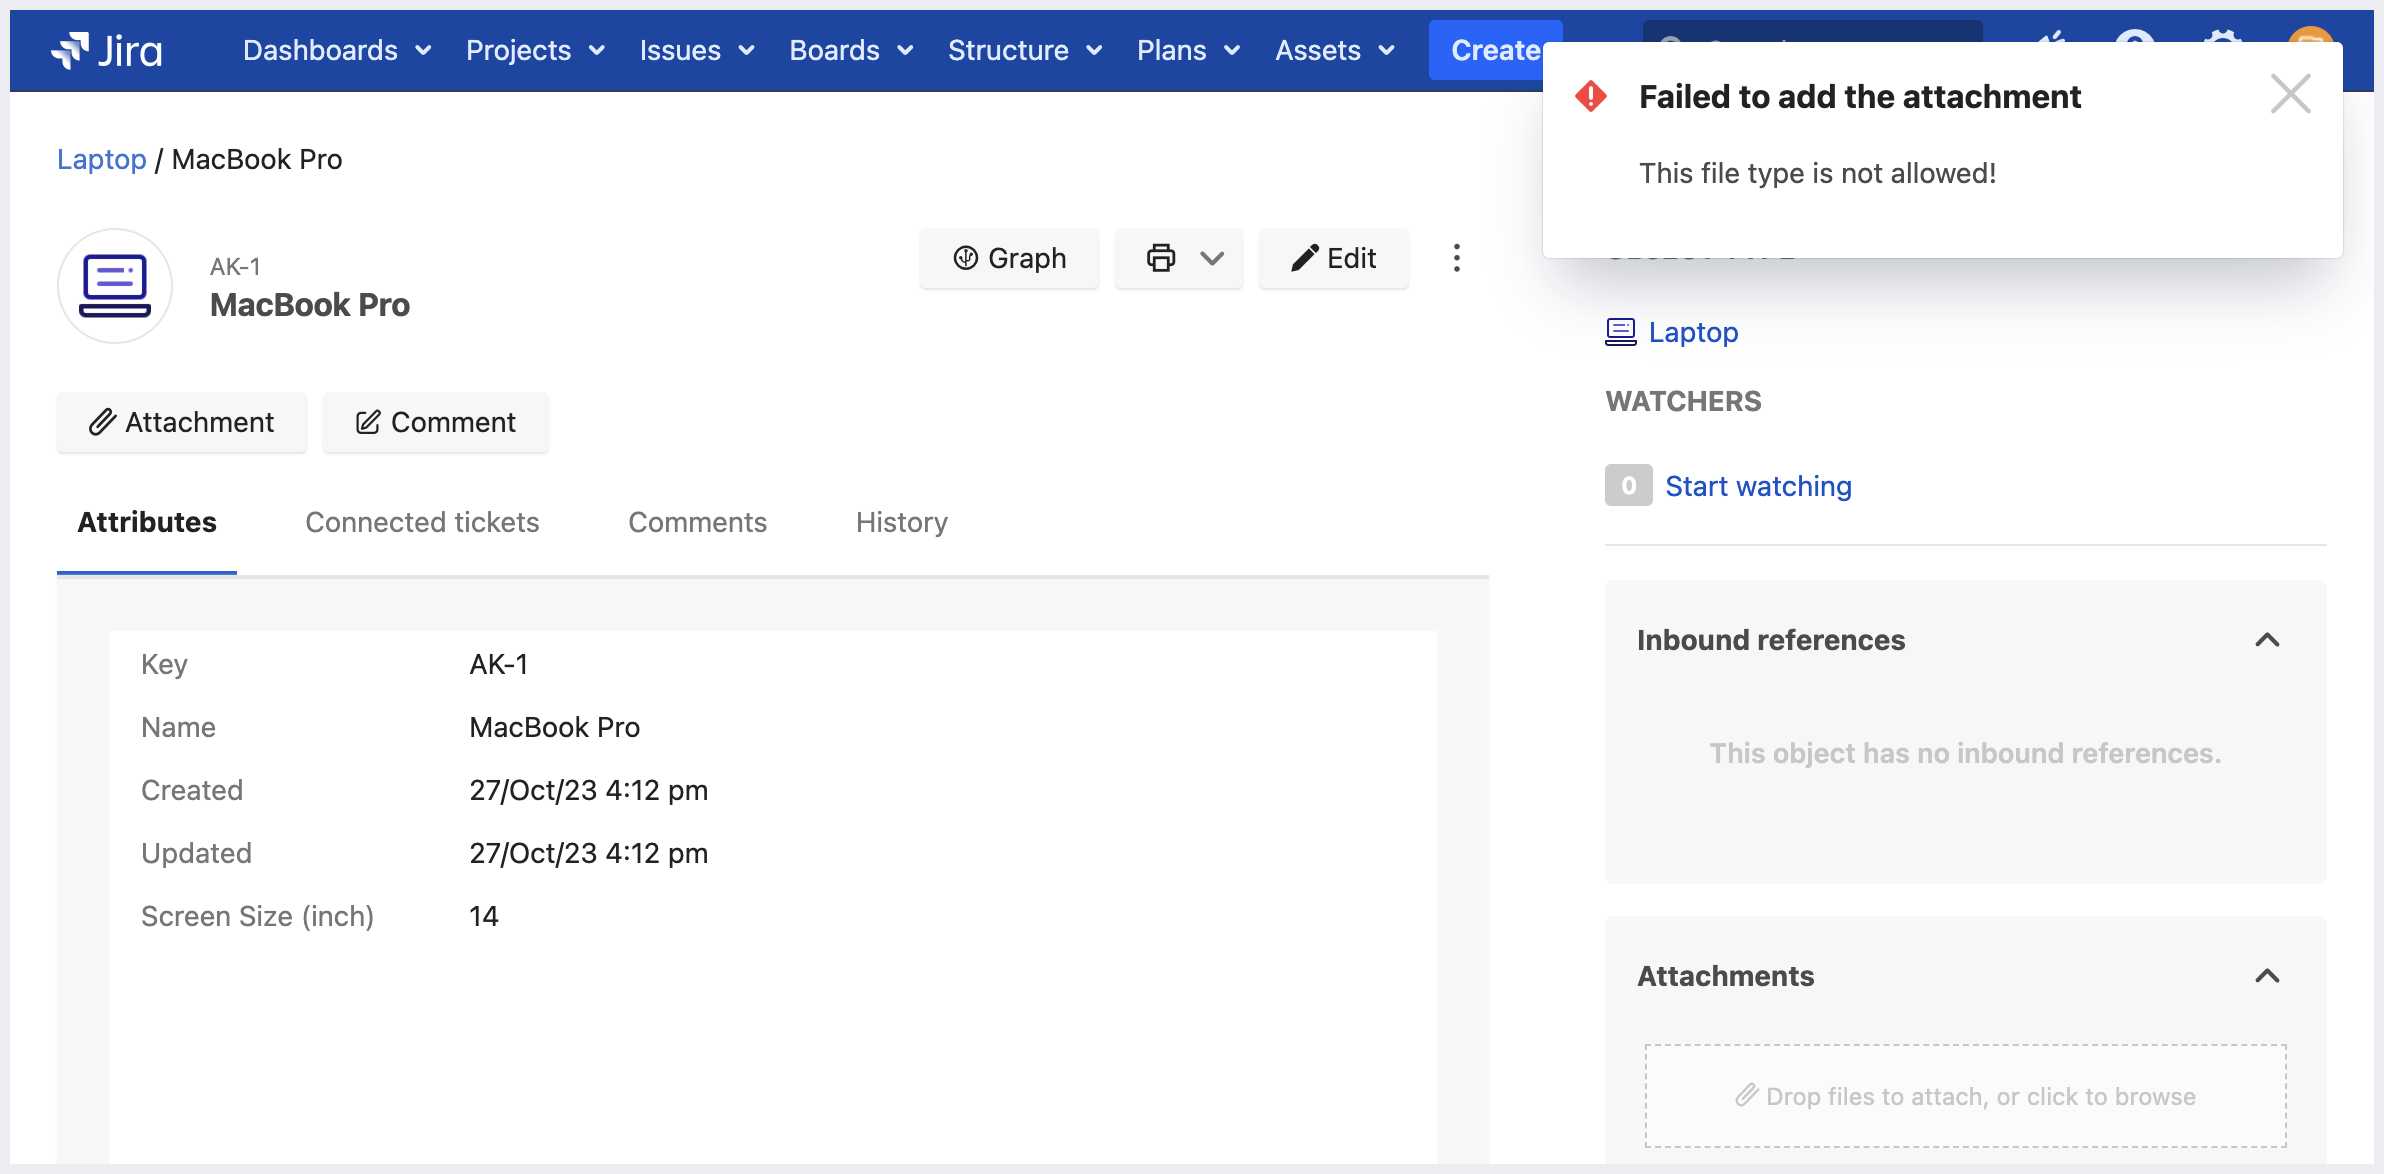Click the watchers count badge
This screenshot has width=2384, height=1174.
click(x=1628, y=486)
